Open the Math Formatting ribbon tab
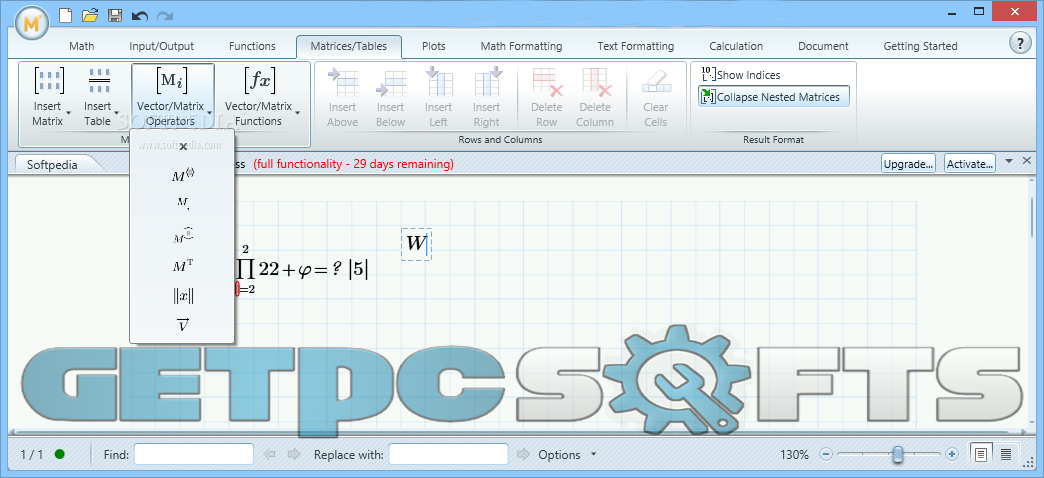Viewport: 1044px width, 478px height. (x=521, y=46)
